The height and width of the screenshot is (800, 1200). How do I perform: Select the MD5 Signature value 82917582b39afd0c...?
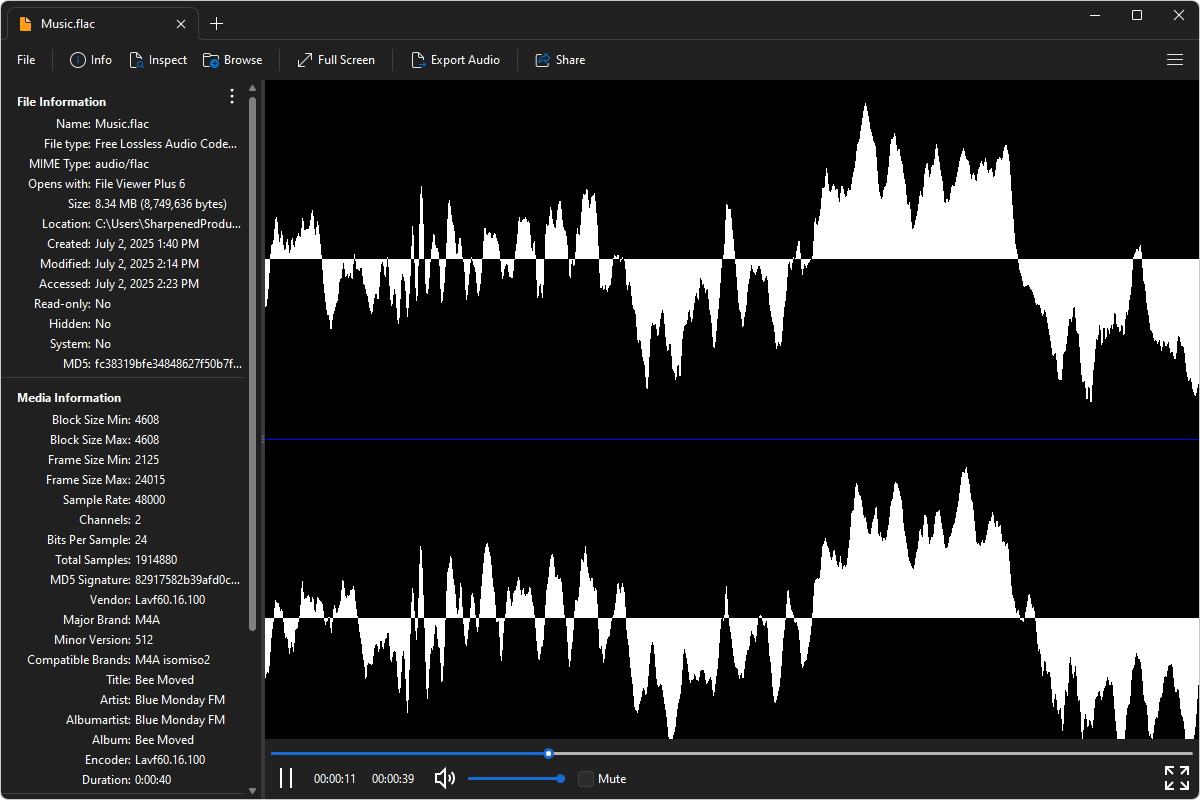(x=187, y=580)
